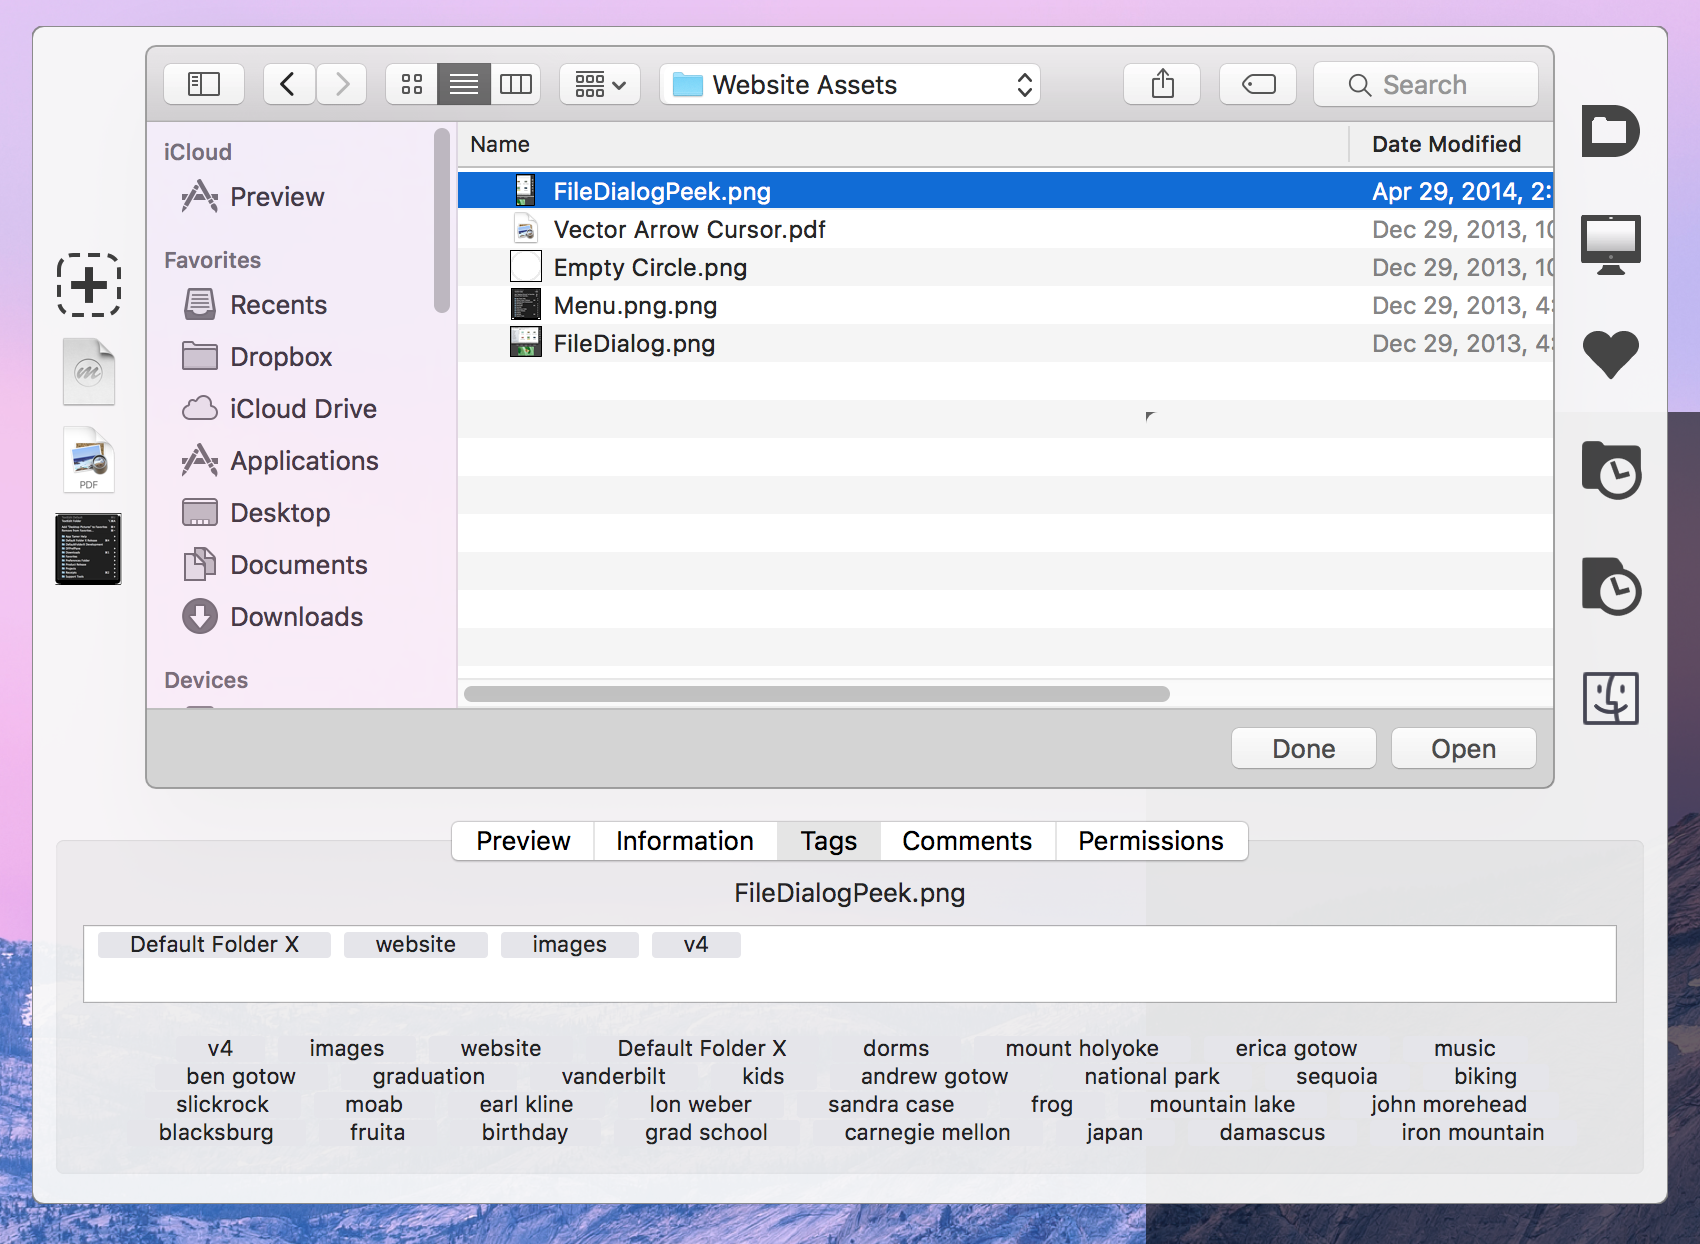Click the 'images' tag token in field
The height and width of the screenshot is (1244, 1700).
570,945
